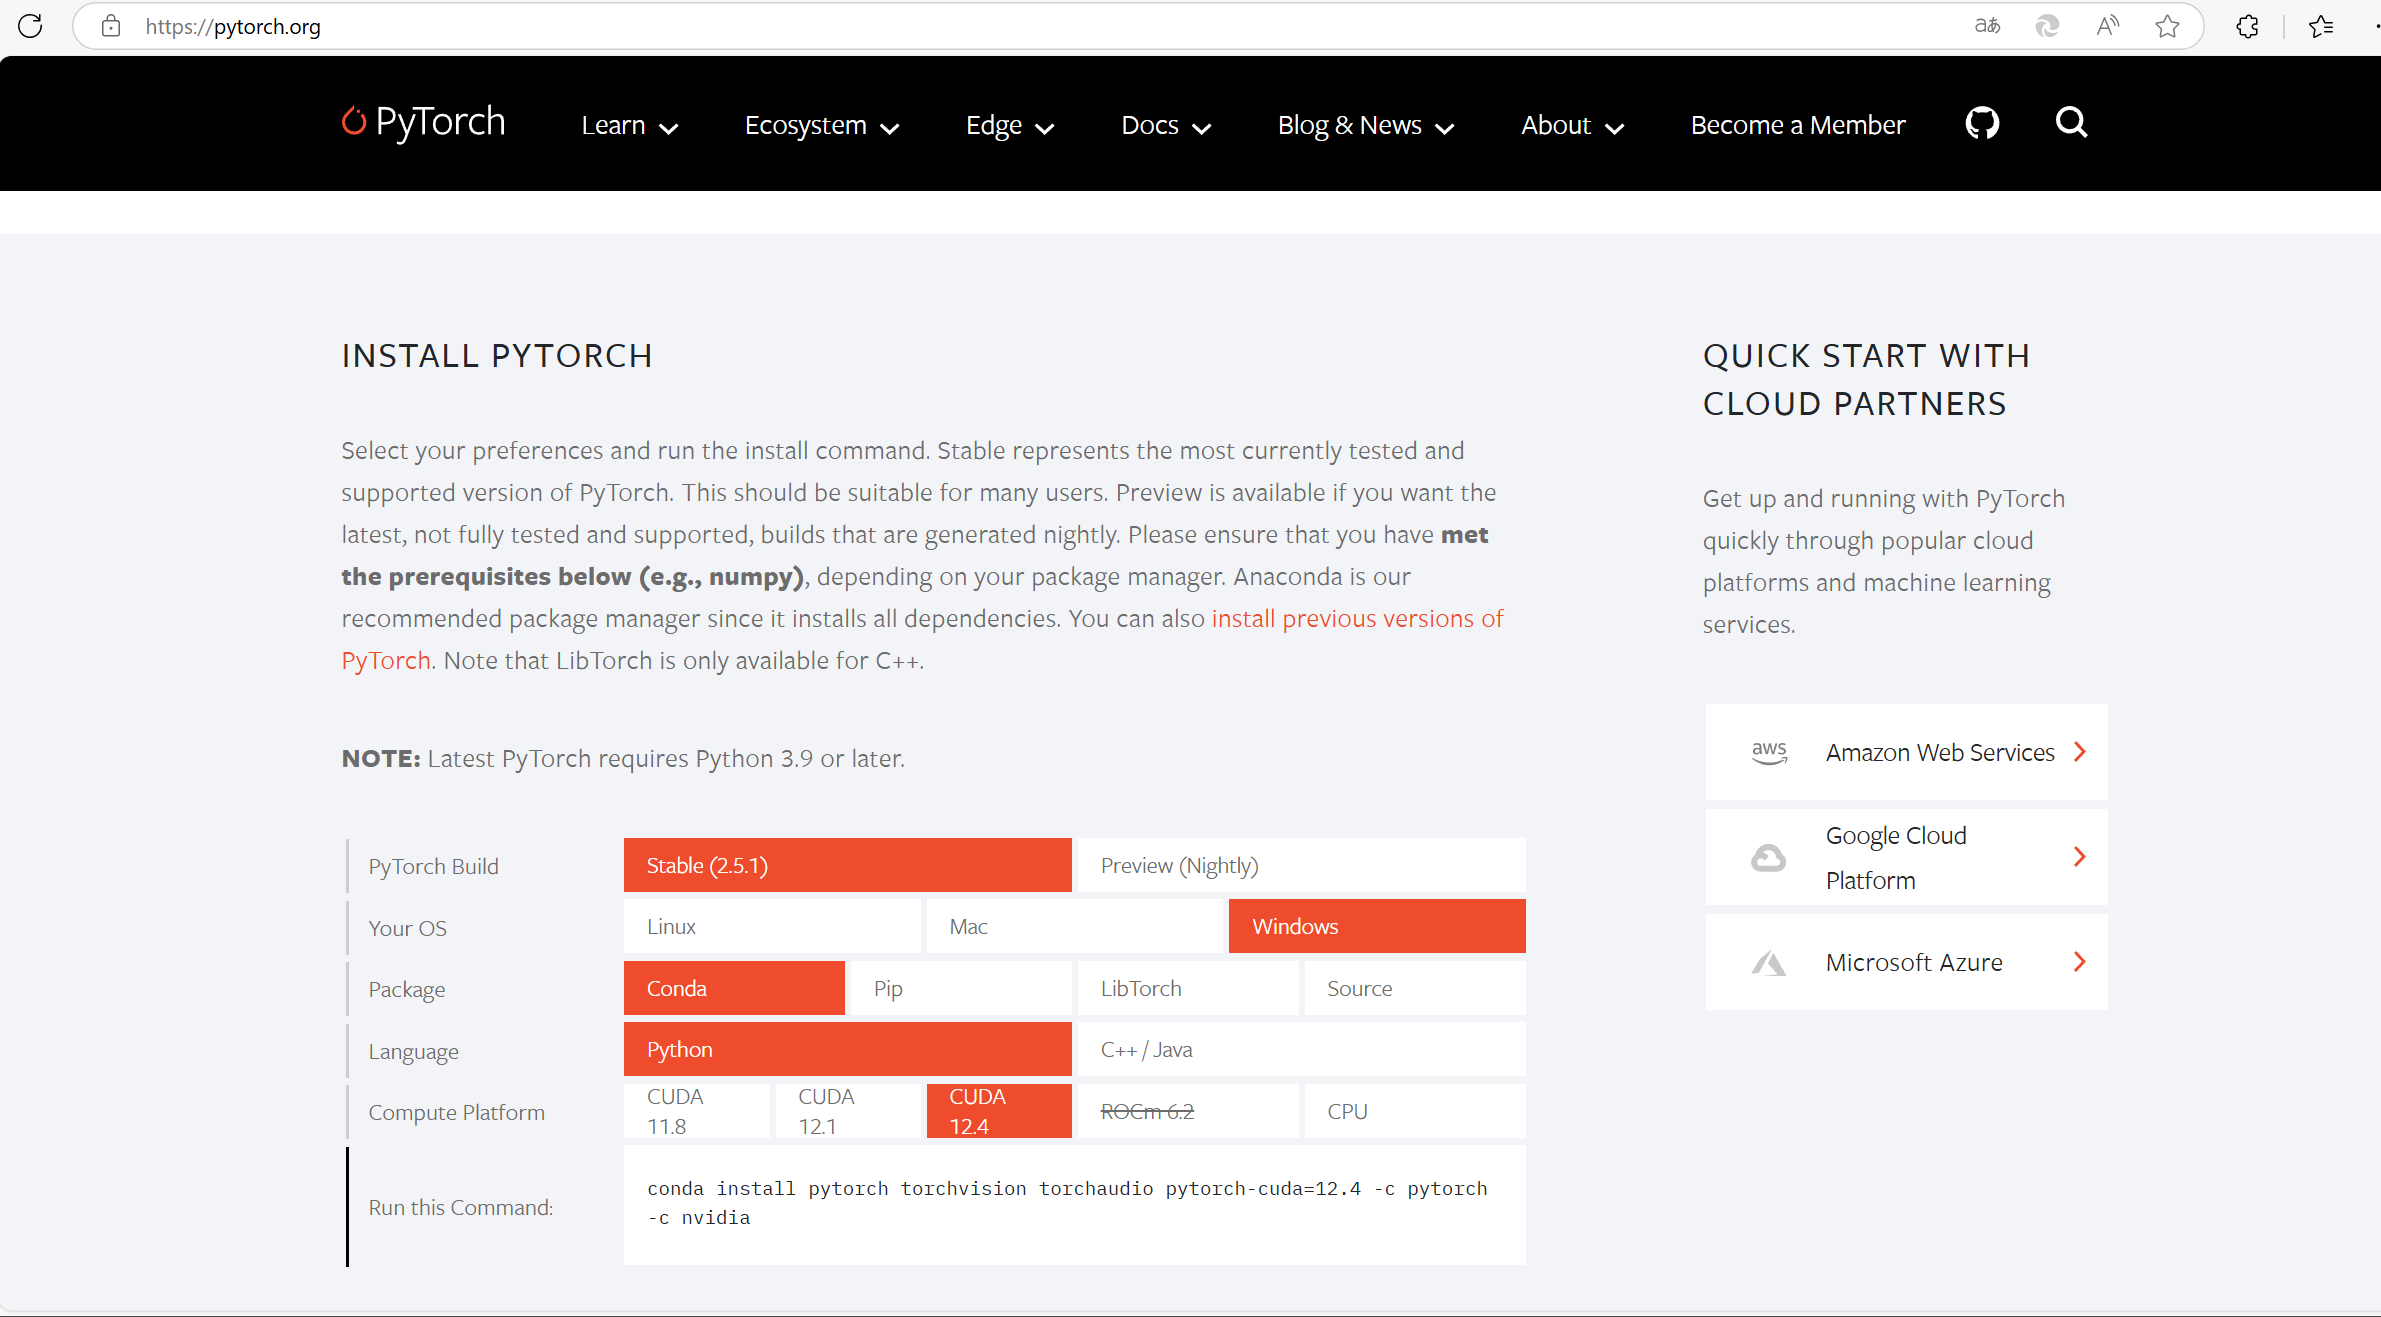Screen dimensions: 2381x1317
Task: Select CUDA 12.1 compute platform
Action: (x=848, y=1111)
